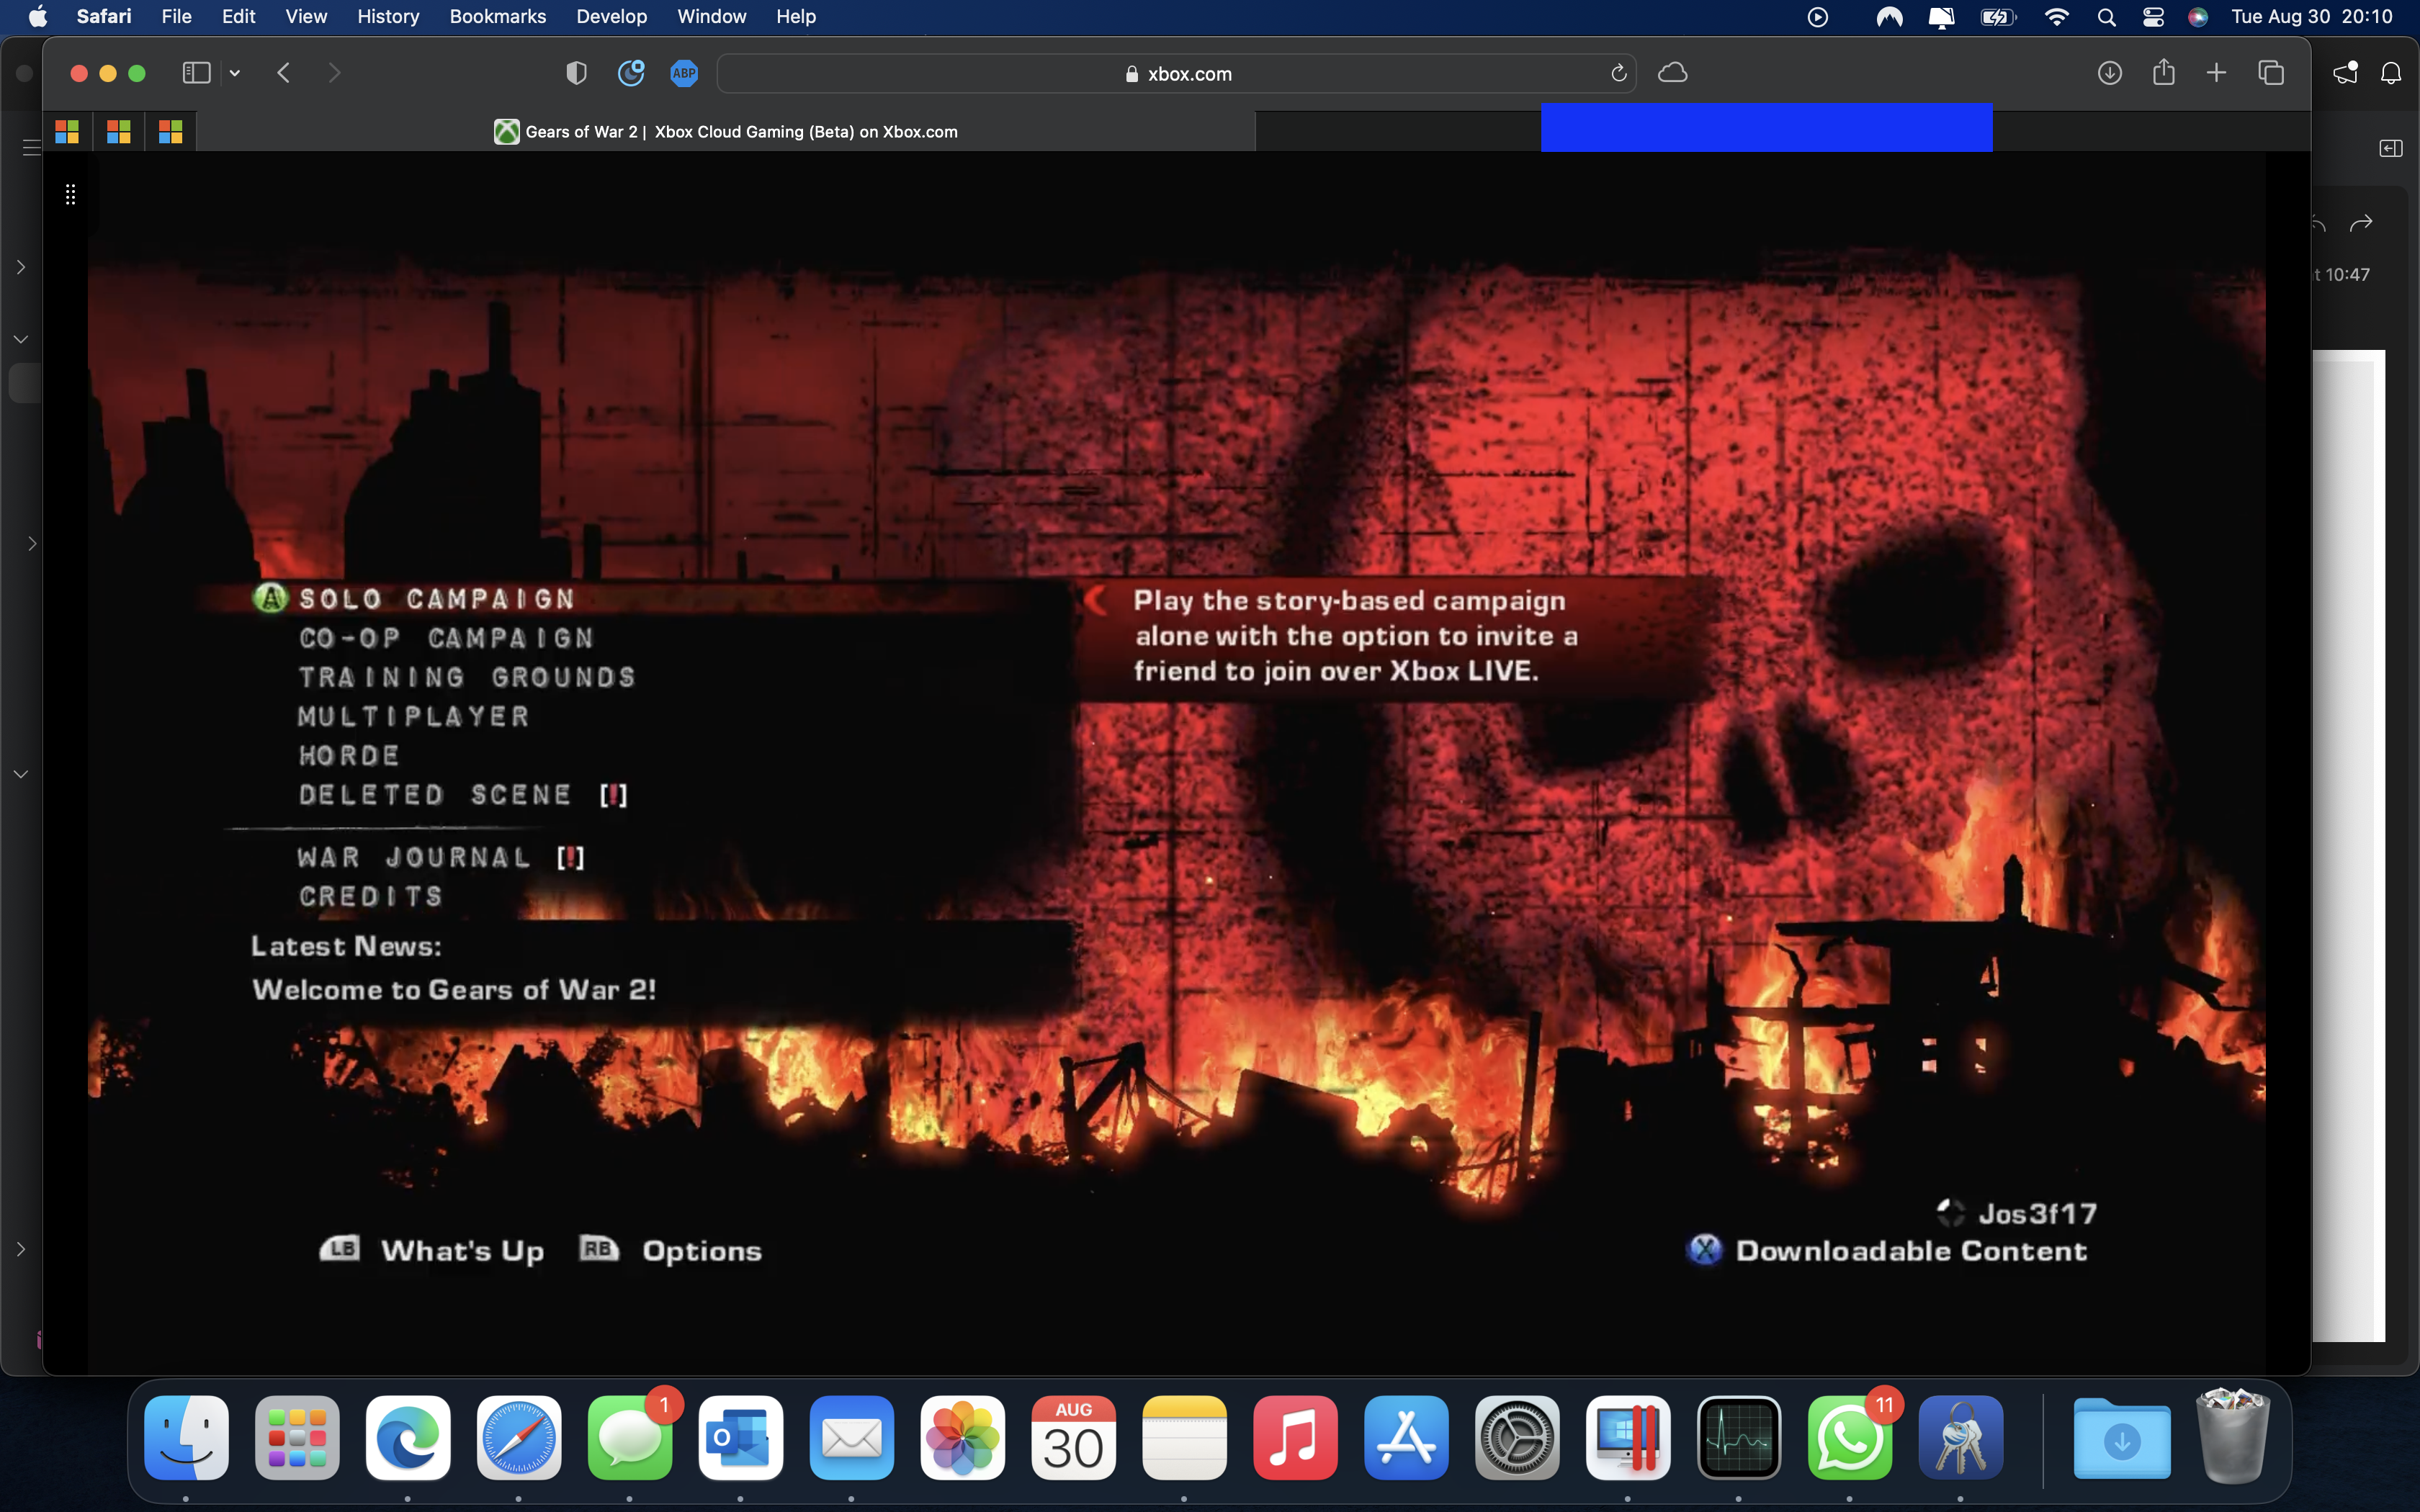The height and width of the screenshot is (1512, 2420).
Task: Select SOLO CAMPAIGN in the game menu
Action: point(437,599)
